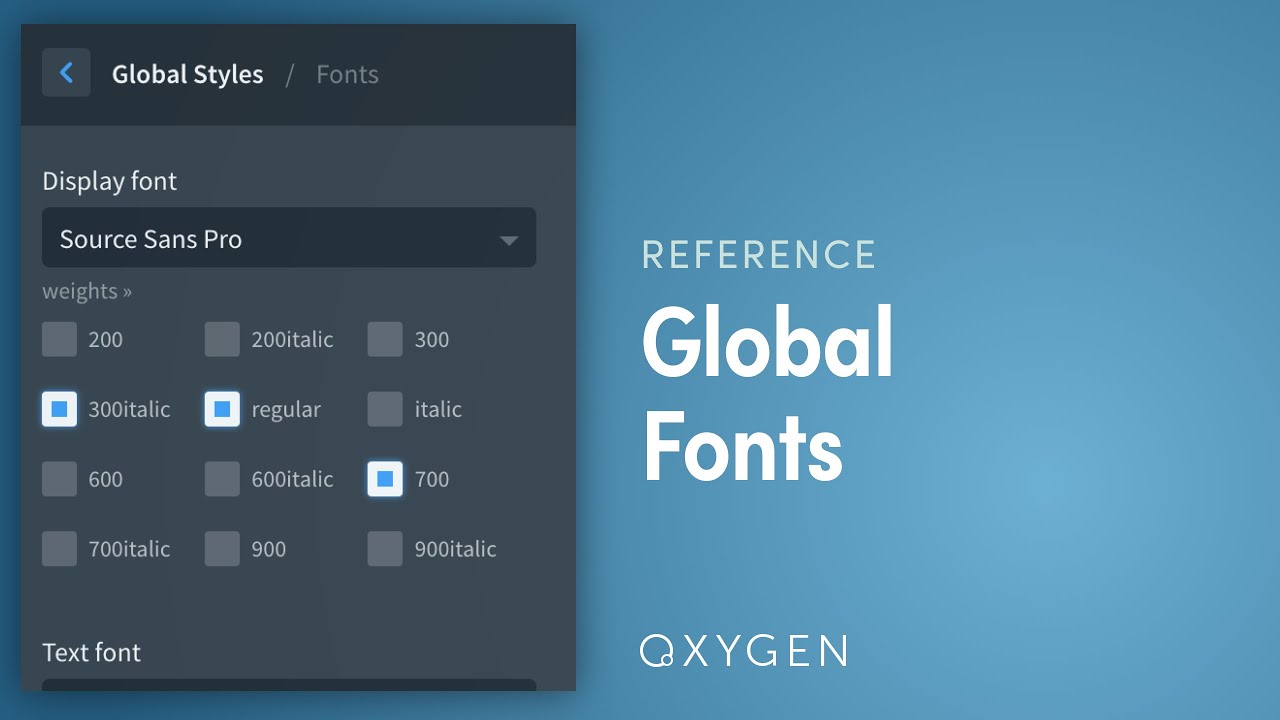Check the 300 weight box

click(x=385, y=339)
